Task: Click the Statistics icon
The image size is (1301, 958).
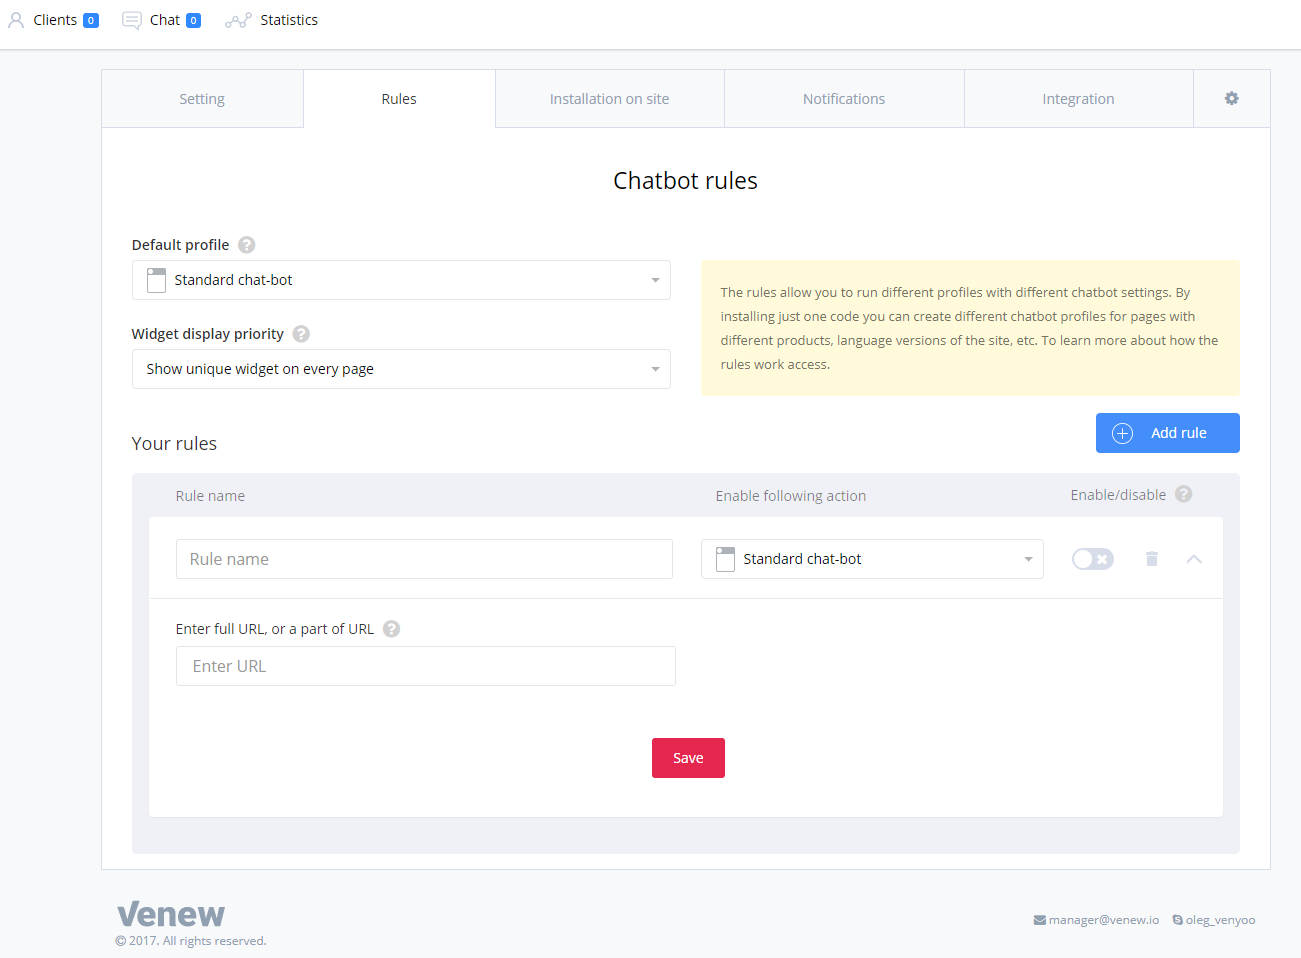Action: 238,19
